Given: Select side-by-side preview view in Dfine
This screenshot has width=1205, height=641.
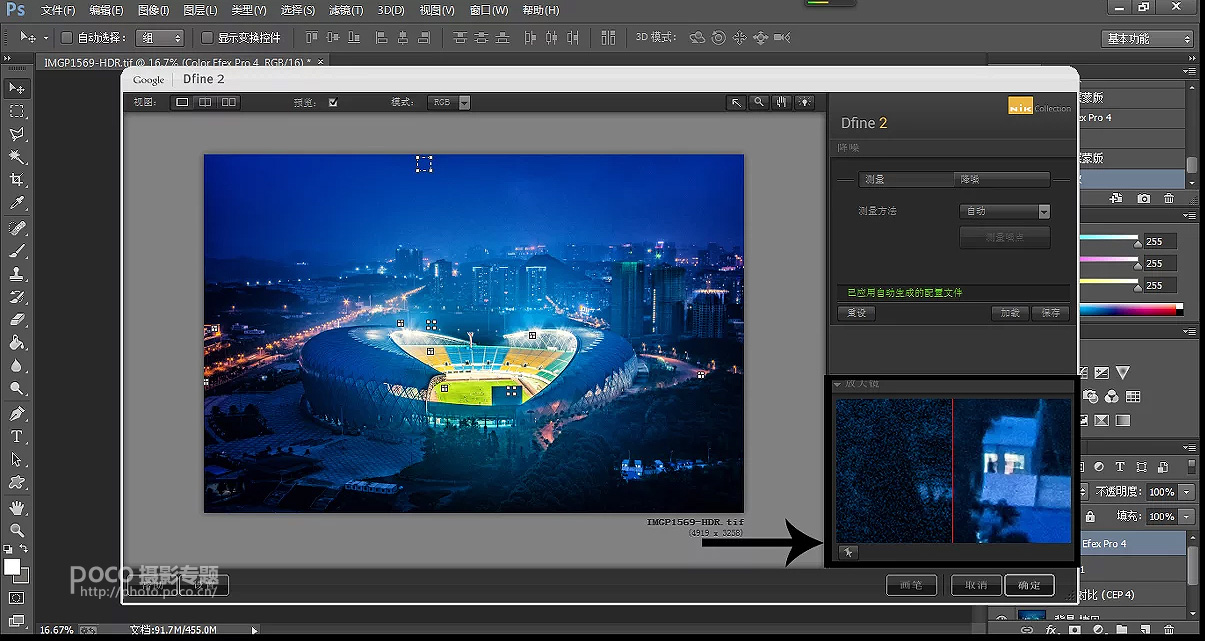Looking at the screenshot, I should pos(229,102).
